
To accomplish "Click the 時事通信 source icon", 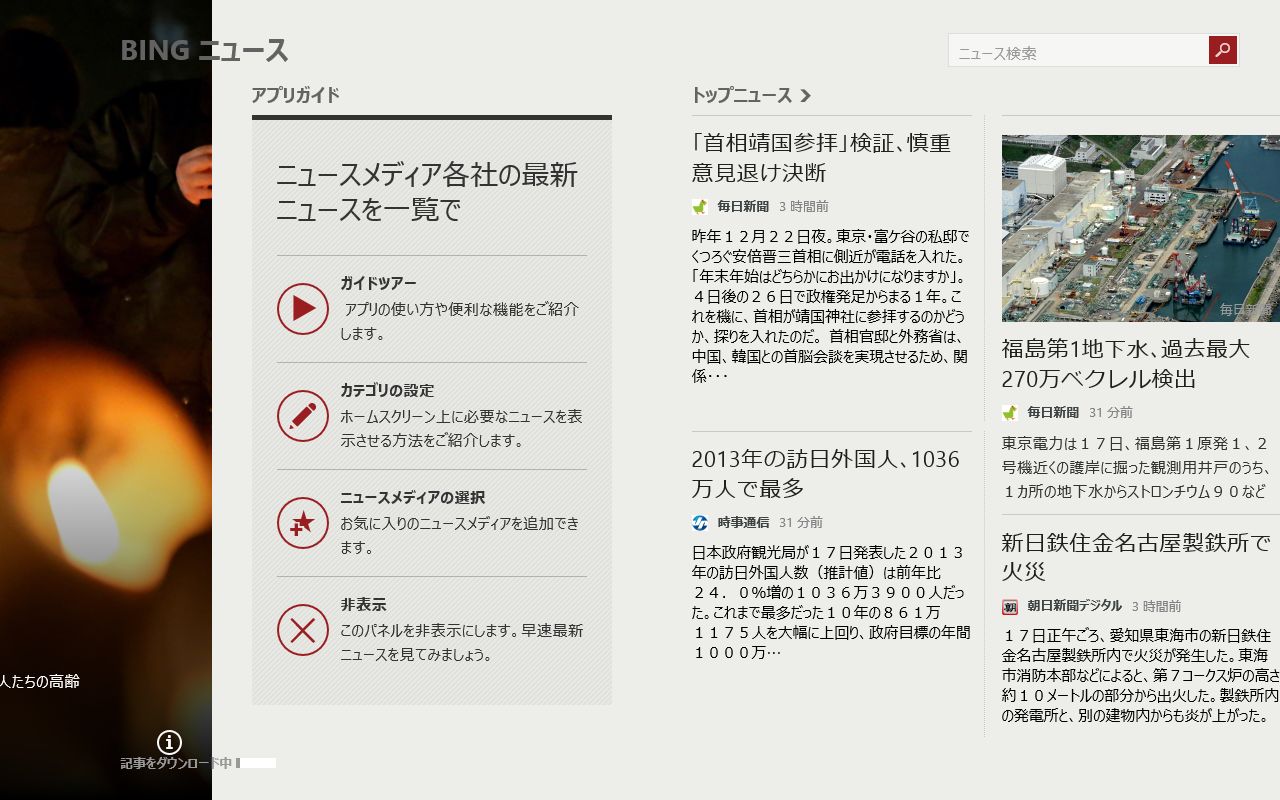I will tap(700, 522).
